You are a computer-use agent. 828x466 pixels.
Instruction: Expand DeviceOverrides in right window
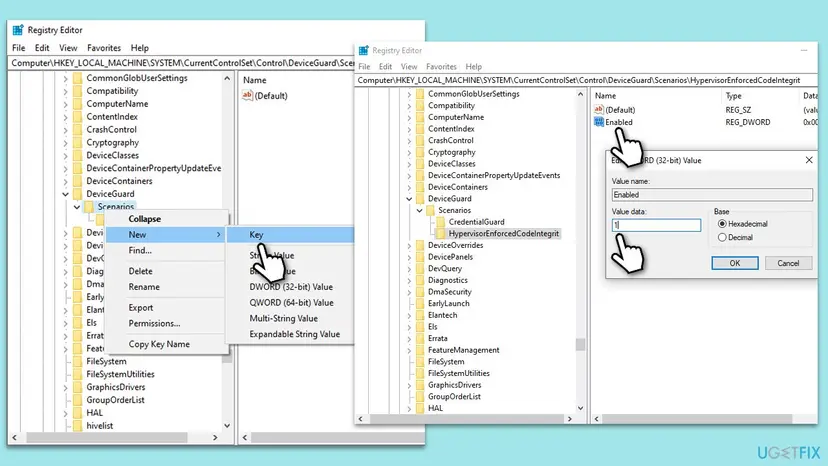pyautogui.click(x=409, y=245)
